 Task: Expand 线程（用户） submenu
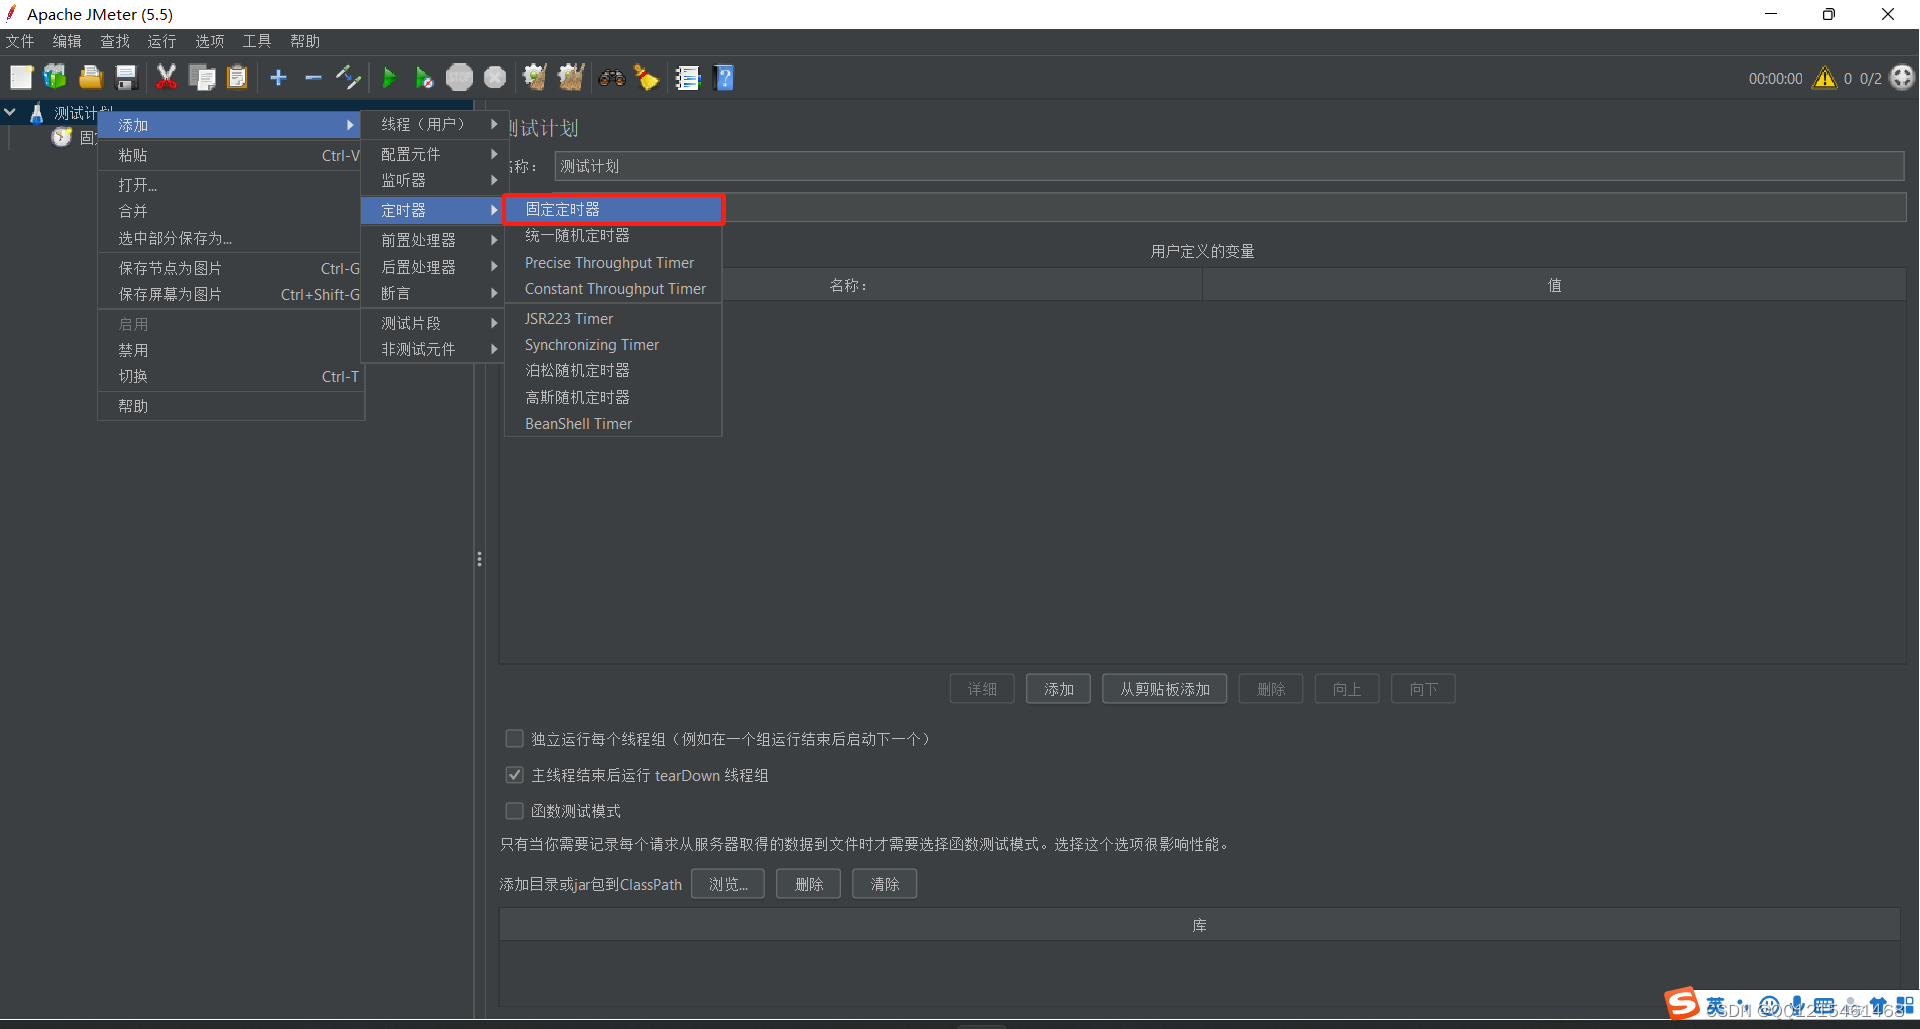pyautogui.click(x=434, y=124)
